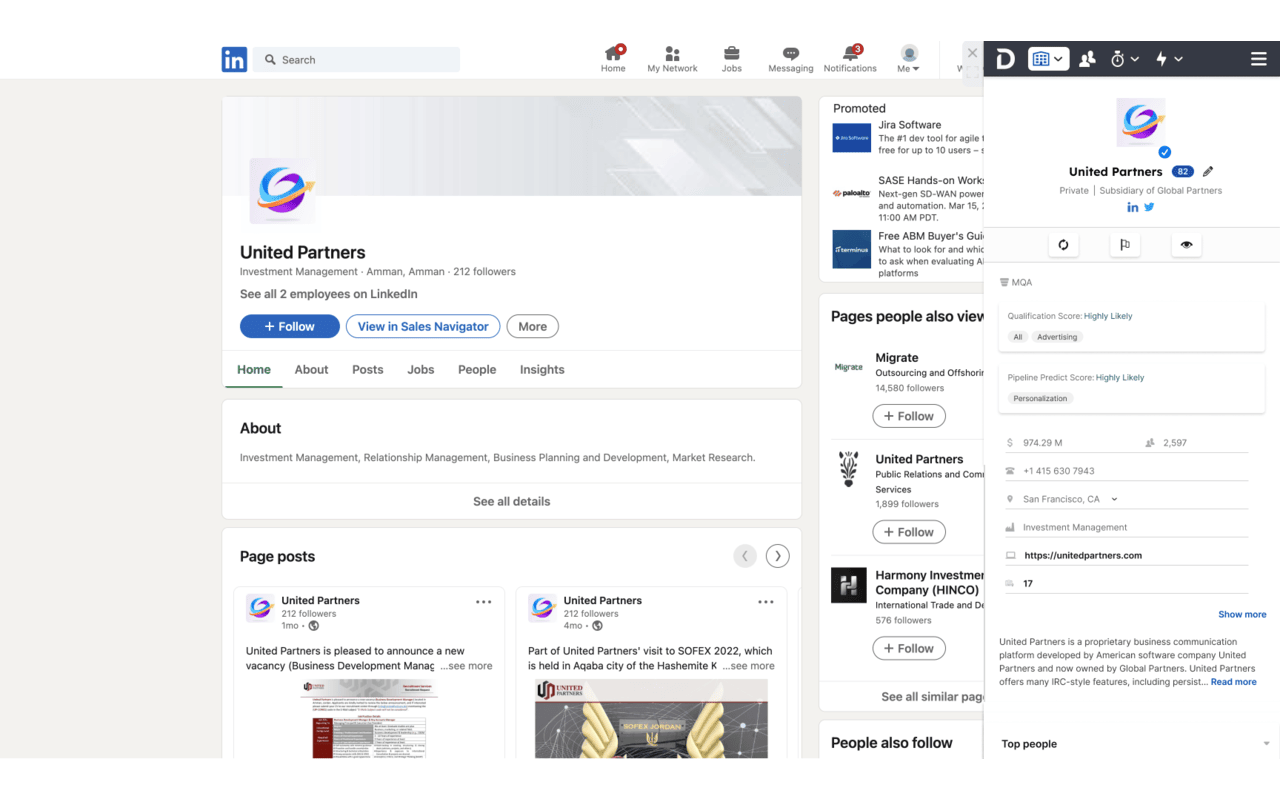Click the Migrate company logo
The width and height of the screenshot is (1280, 800).
(x=849, y=368)
